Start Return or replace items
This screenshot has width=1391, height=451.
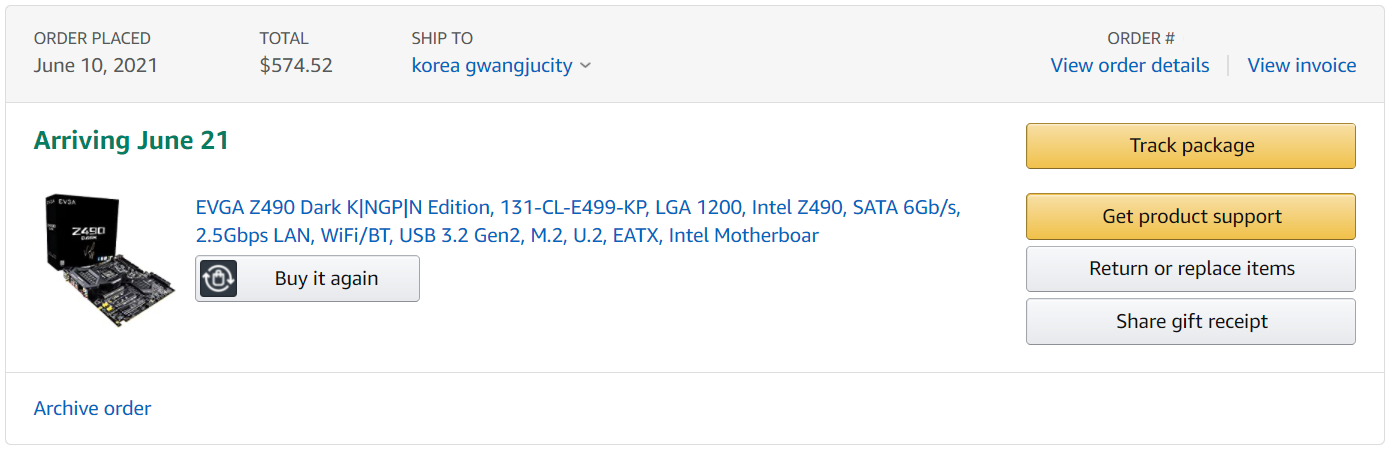click(1190, 269)
